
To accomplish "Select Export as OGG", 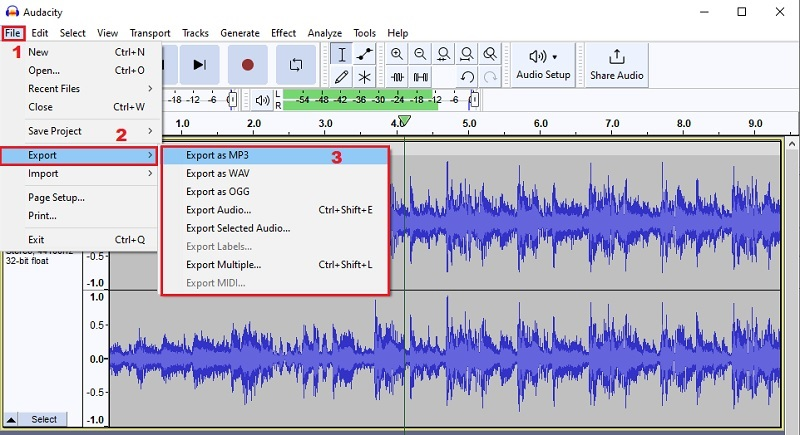I will click(x=275, y=192).
